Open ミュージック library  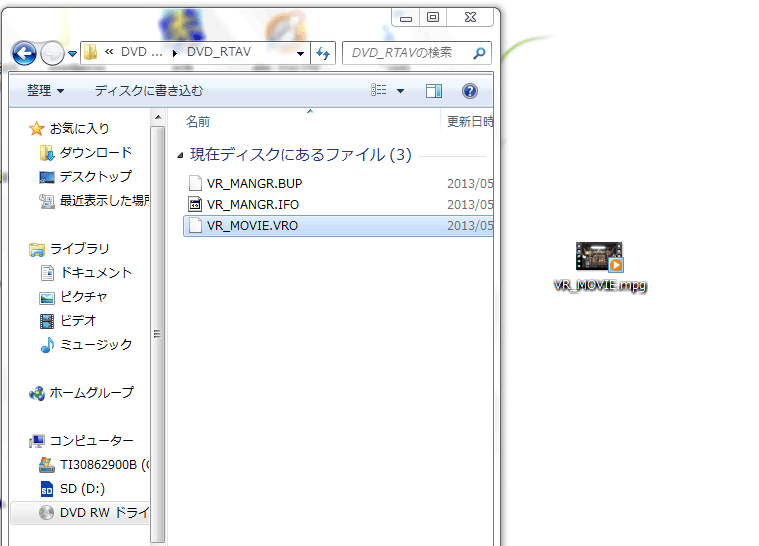[96, 345]
